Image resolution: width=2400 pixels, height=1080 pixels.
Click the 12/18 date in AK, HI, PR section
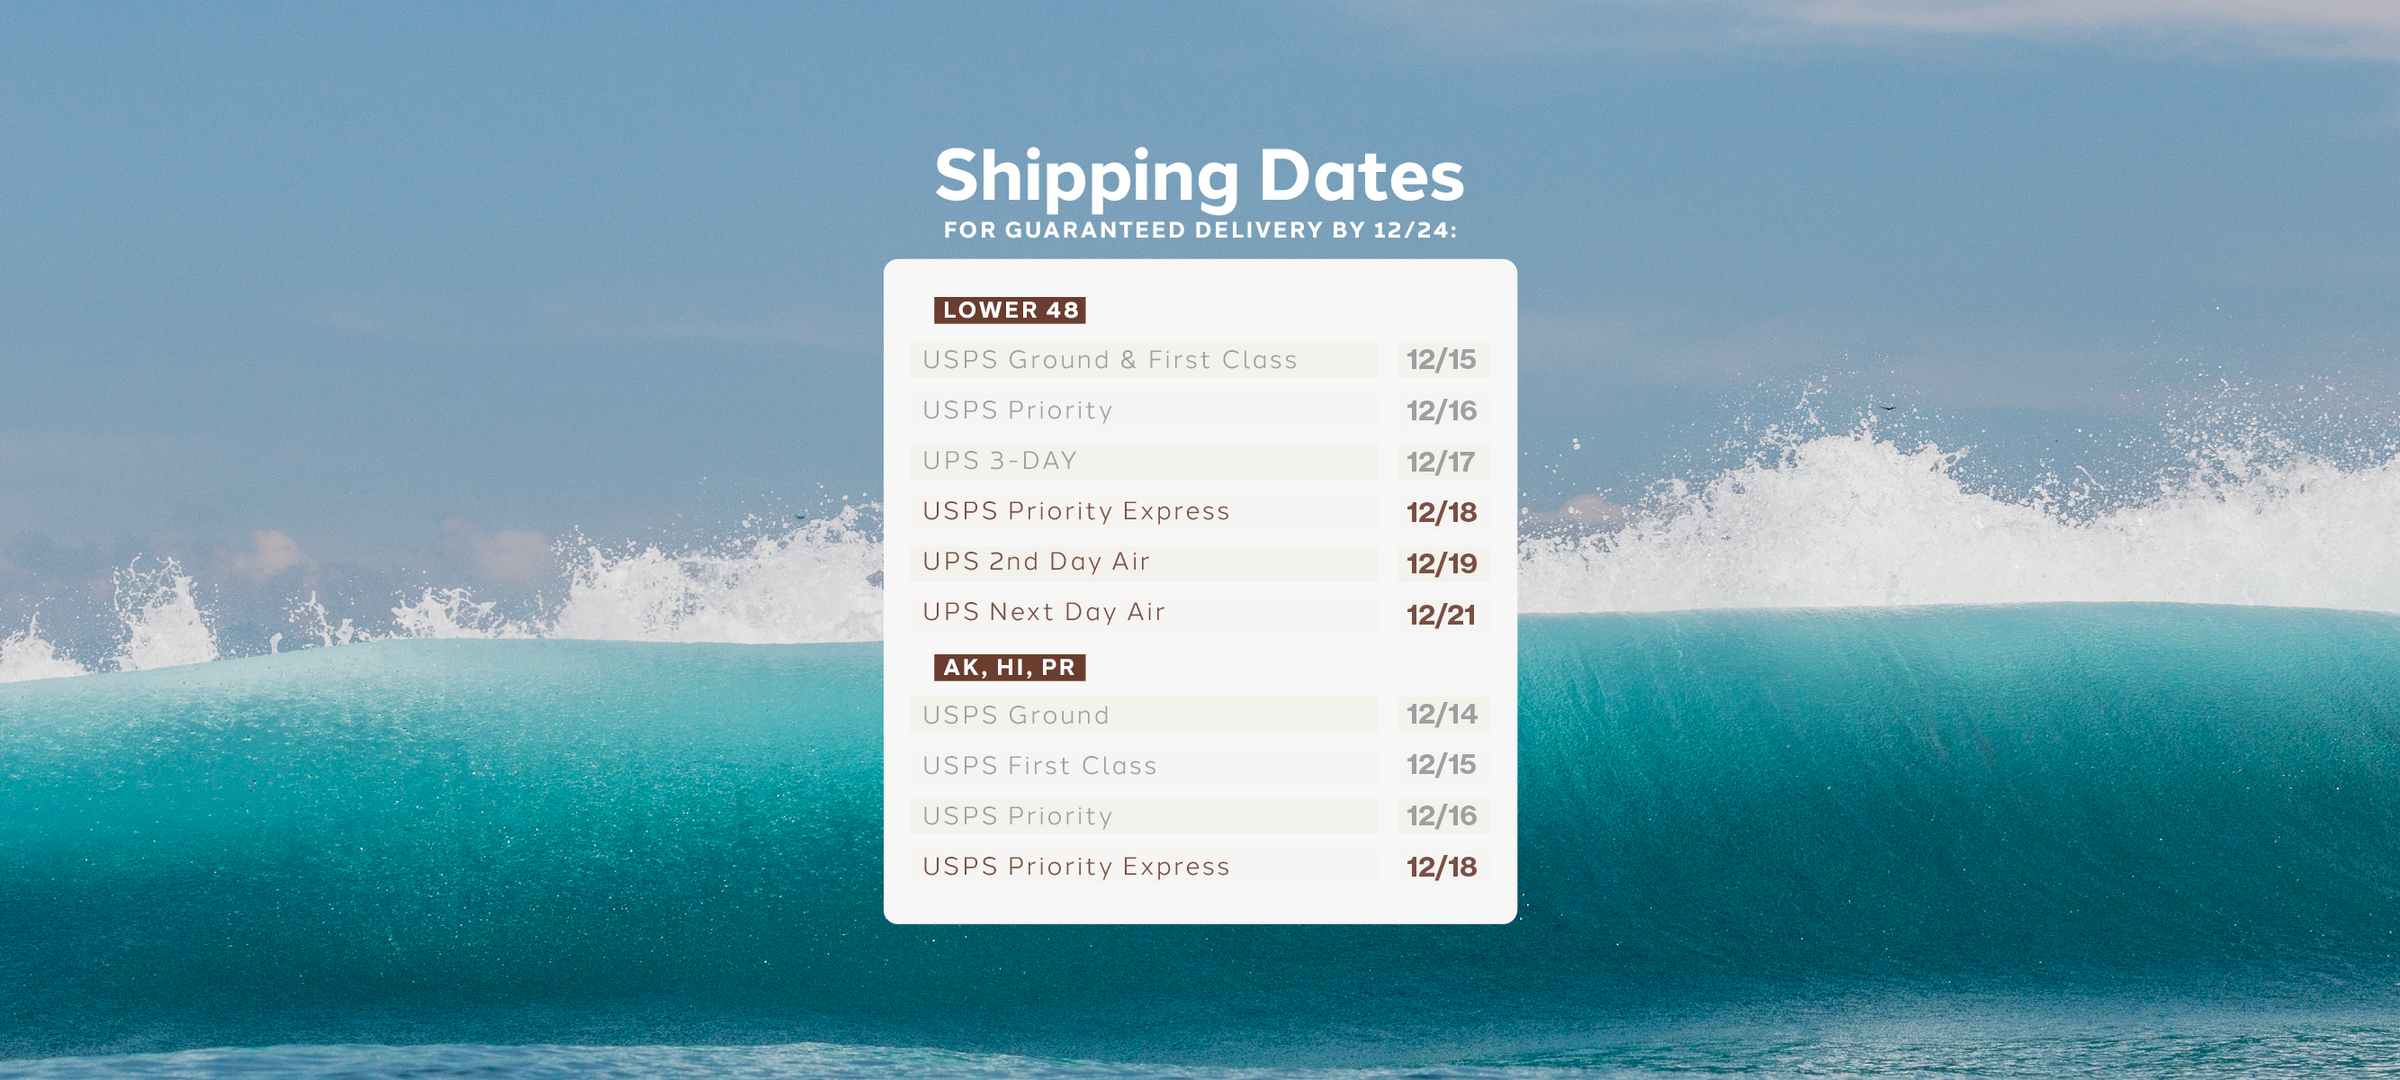1441,867
